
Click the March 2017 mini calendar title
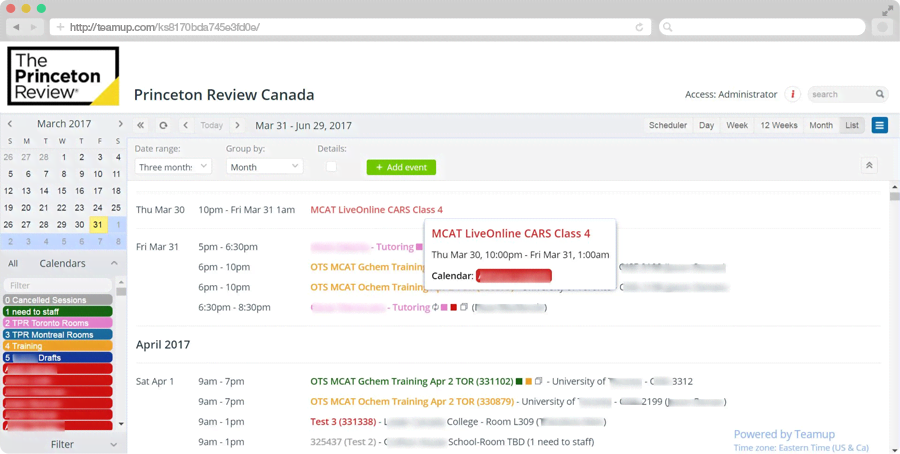[64, 124]
